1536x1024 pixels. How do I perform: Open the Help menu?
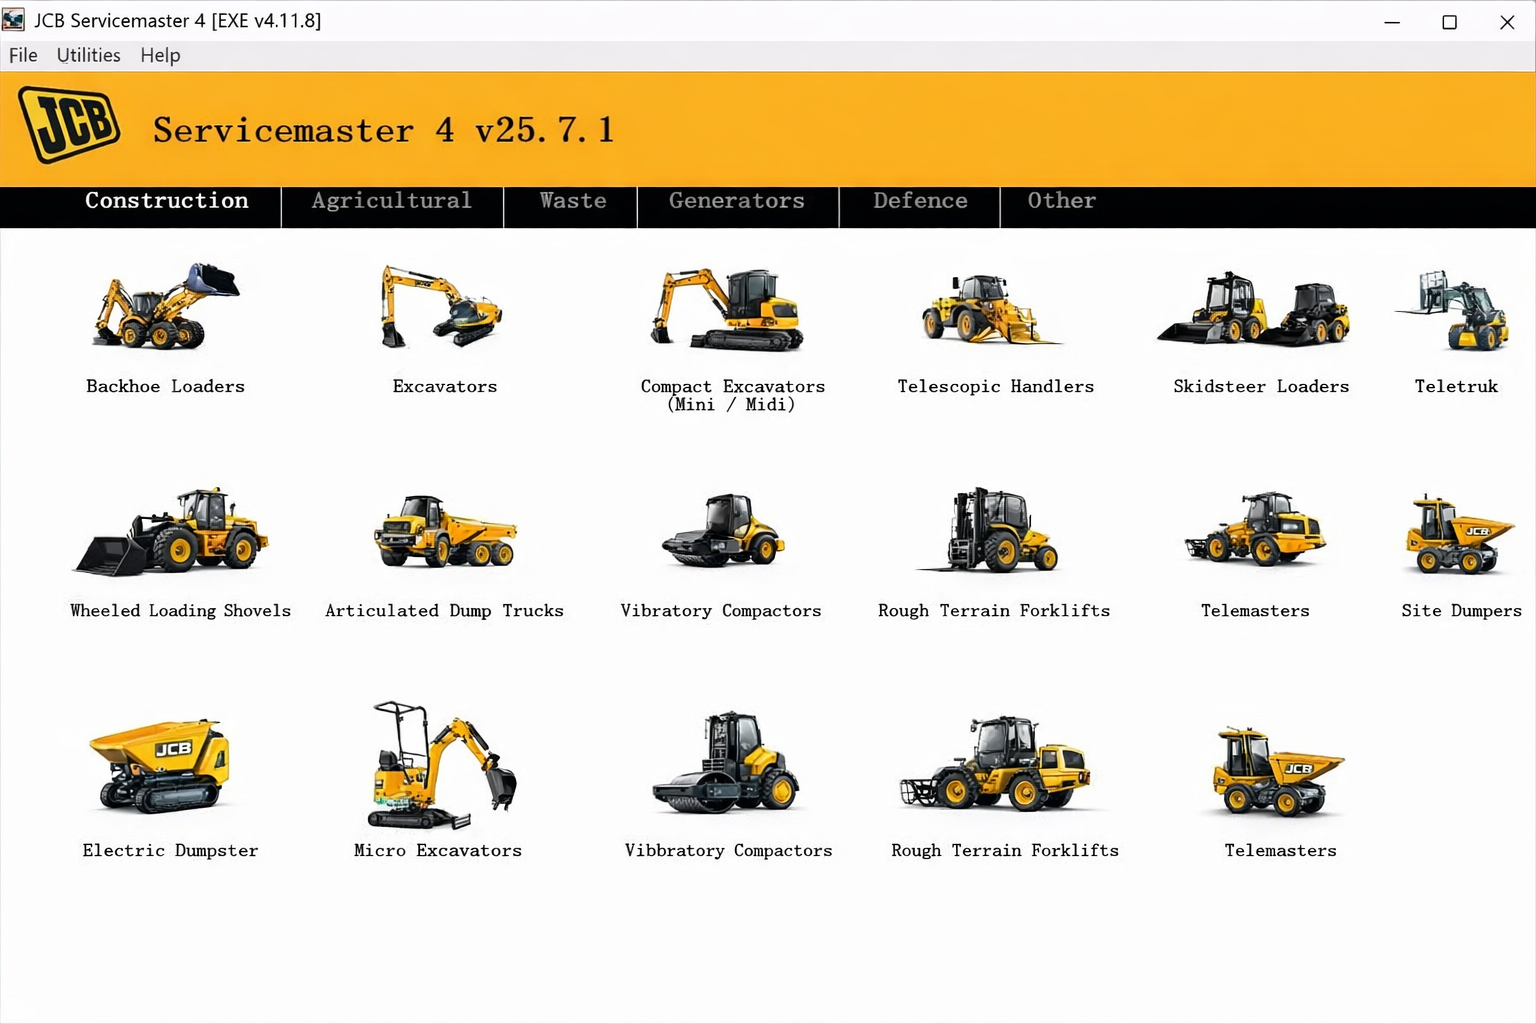[x=160, y=55]
